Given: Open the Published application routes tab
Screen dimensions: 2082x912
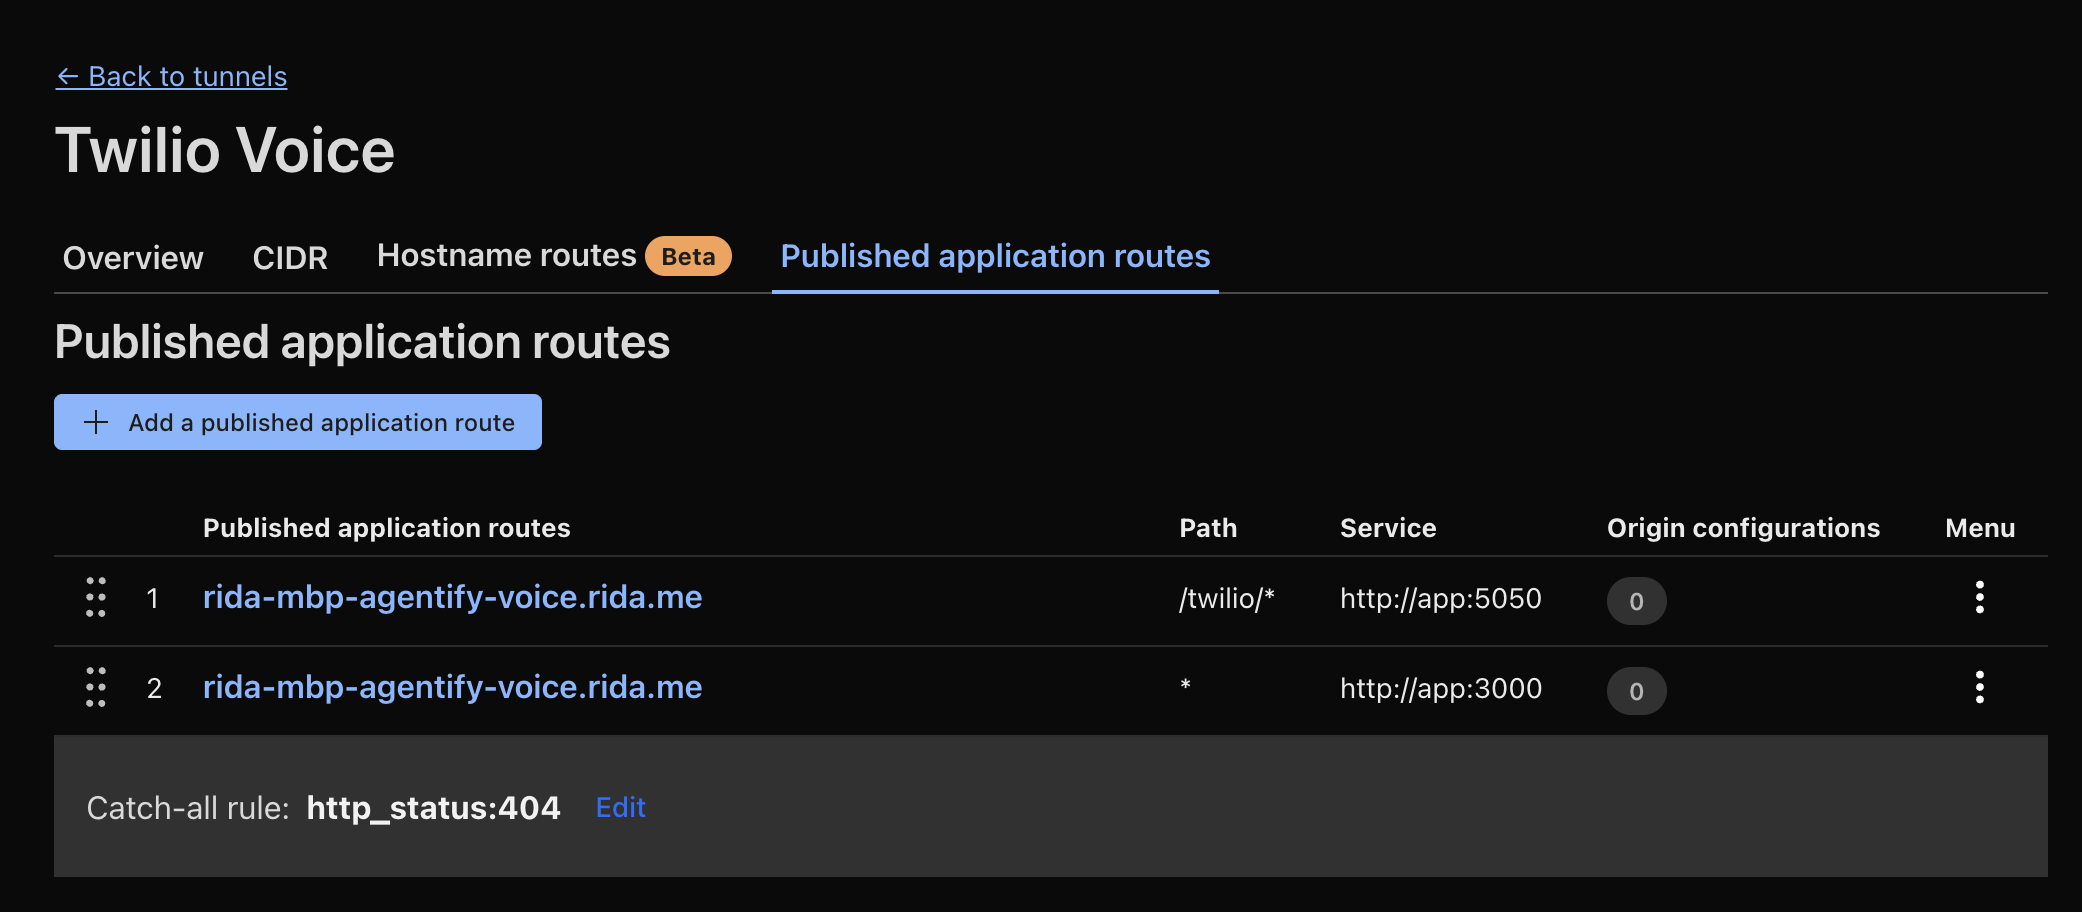Looking at the screenshot, I should click(994, 256).
